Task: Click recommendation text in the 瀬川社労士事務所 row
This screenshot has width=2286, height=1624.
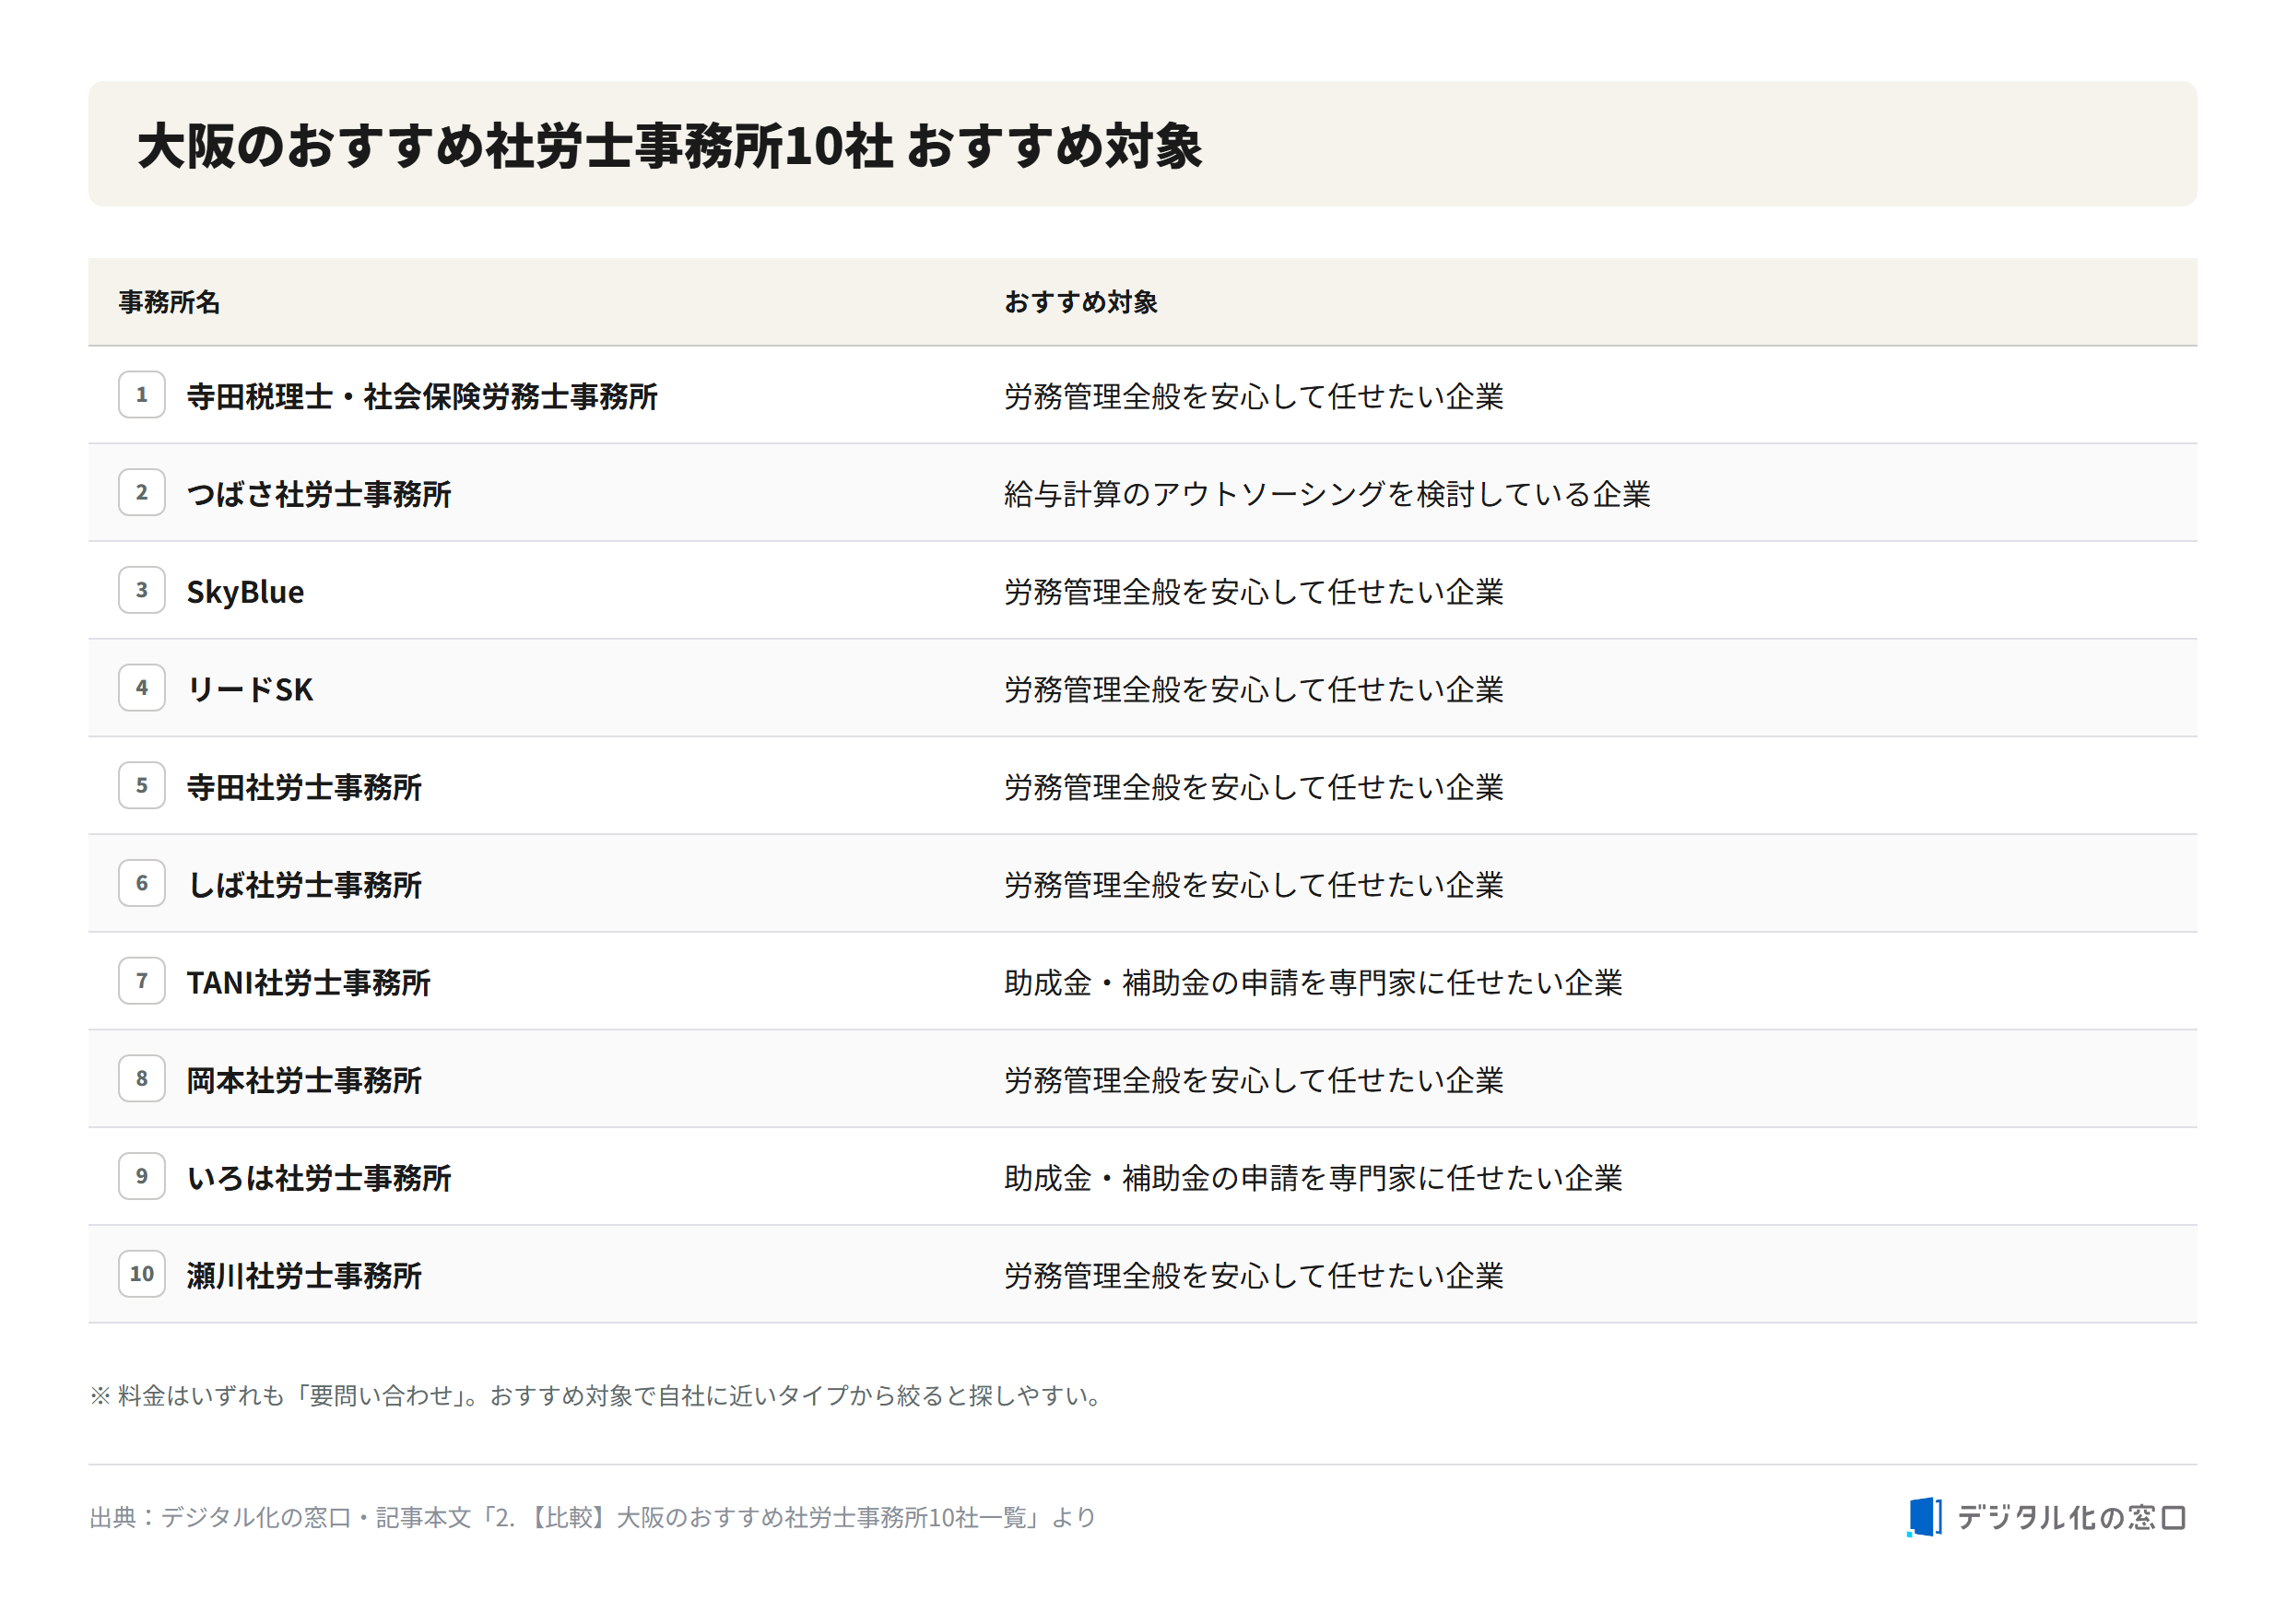Action: [x=1254, y=1276]
